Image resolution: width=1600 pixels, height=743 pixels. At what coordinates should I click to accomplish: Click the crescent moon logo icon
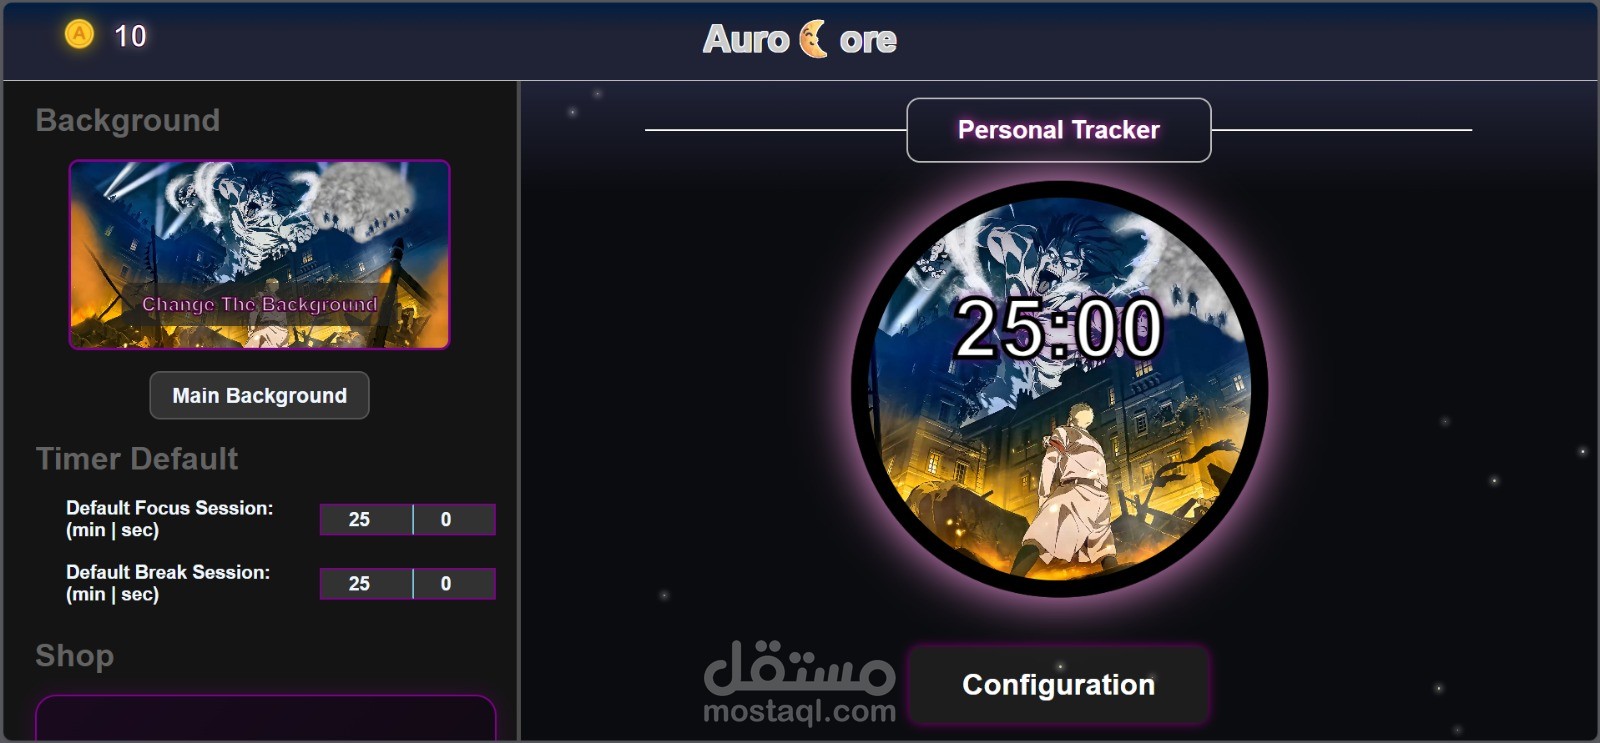813,39
